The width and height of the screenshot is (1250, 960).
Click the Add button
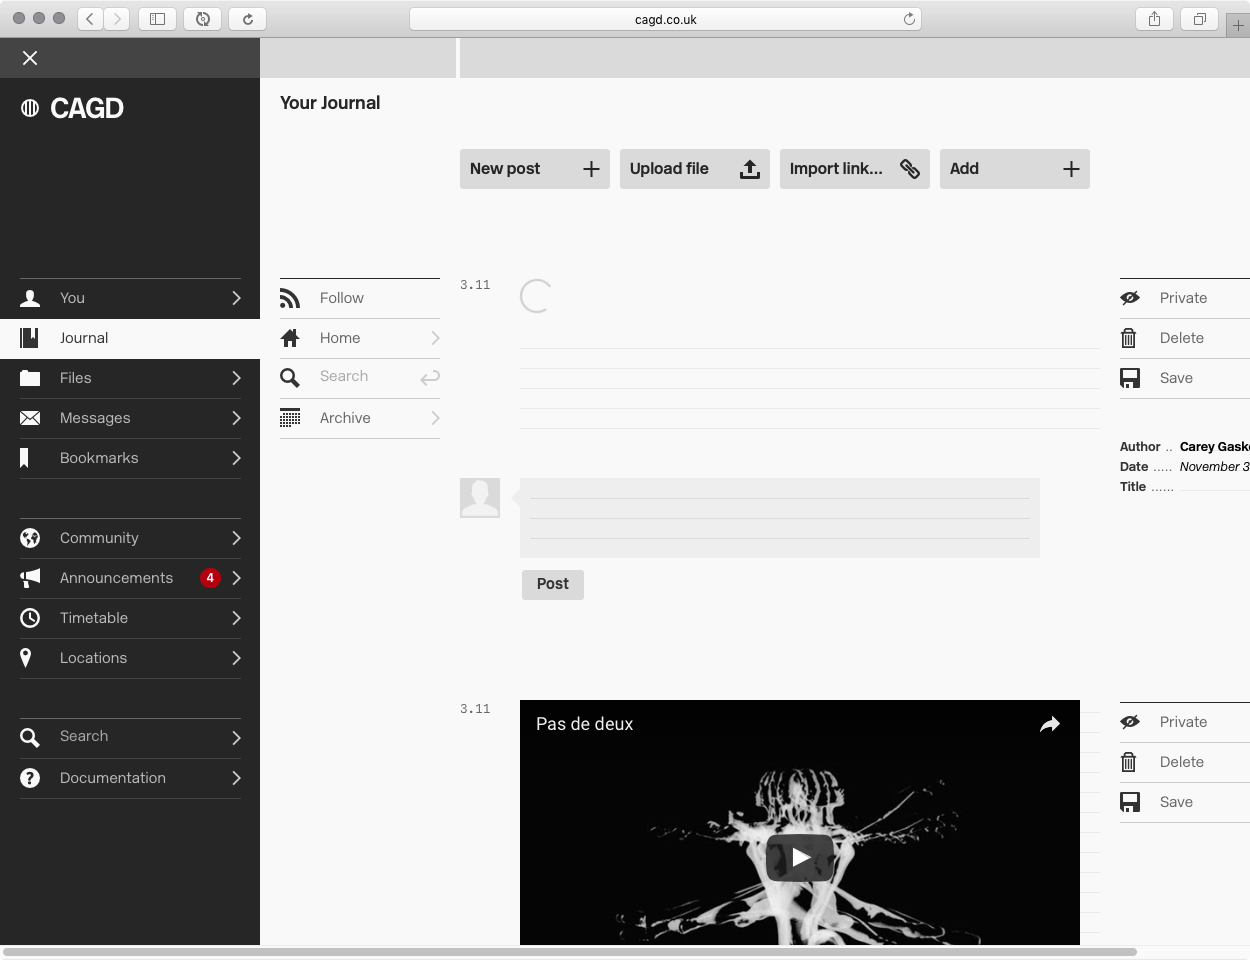1015,169
